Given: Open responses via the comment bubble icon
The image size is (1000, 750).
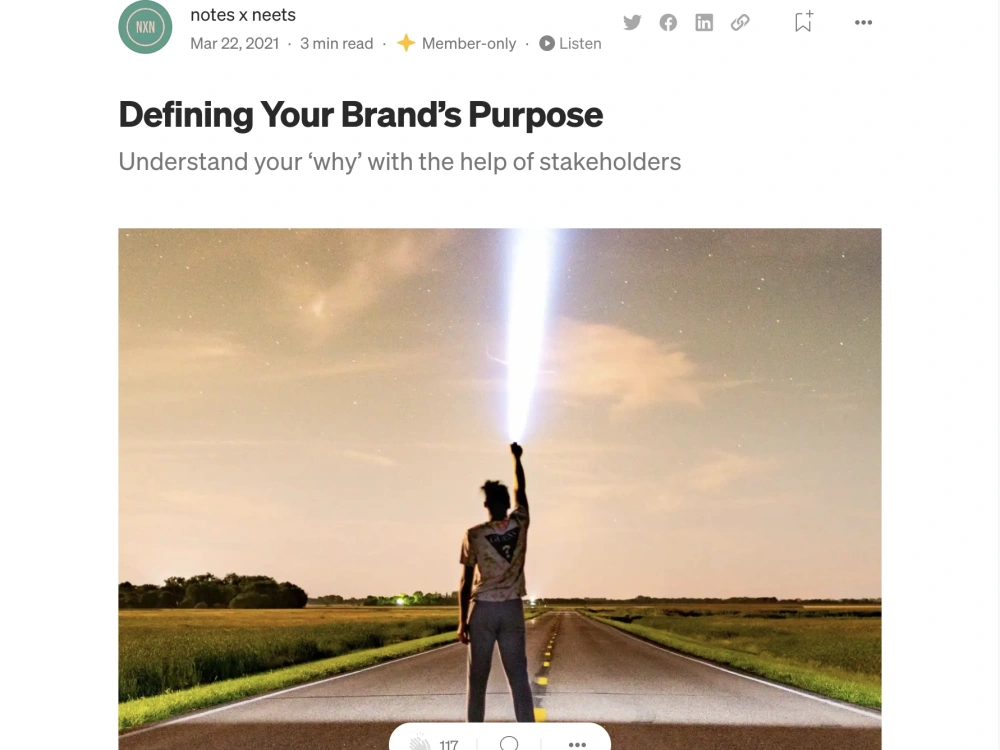Looking at the screenshot, I should (x=510, y=743).
